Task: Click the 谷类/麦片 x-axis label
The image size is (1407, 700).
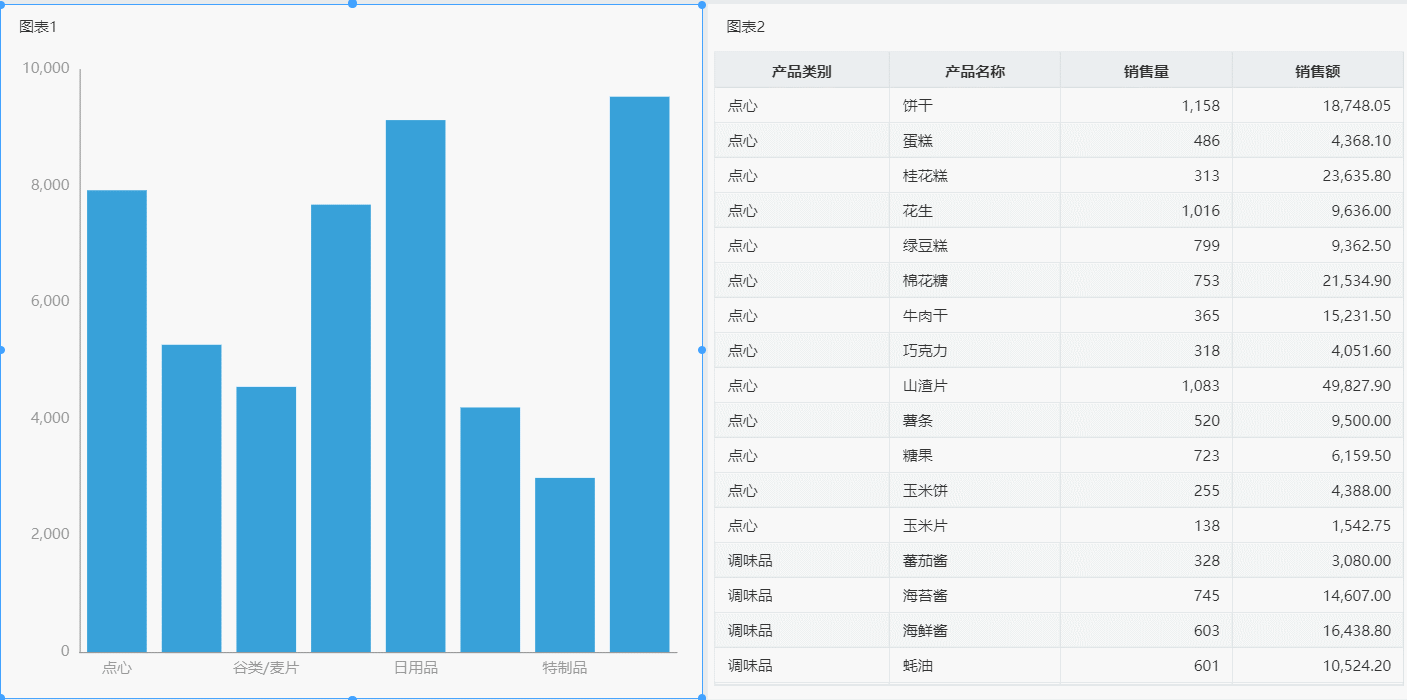Action: [x=266, y=668]
